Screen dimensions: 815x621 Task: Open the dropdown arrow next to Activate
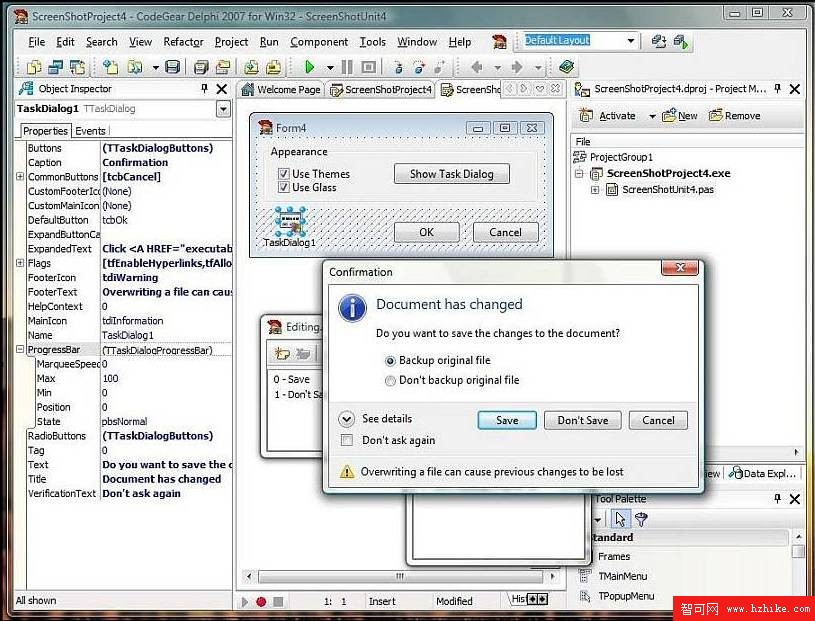pos(652,116)
